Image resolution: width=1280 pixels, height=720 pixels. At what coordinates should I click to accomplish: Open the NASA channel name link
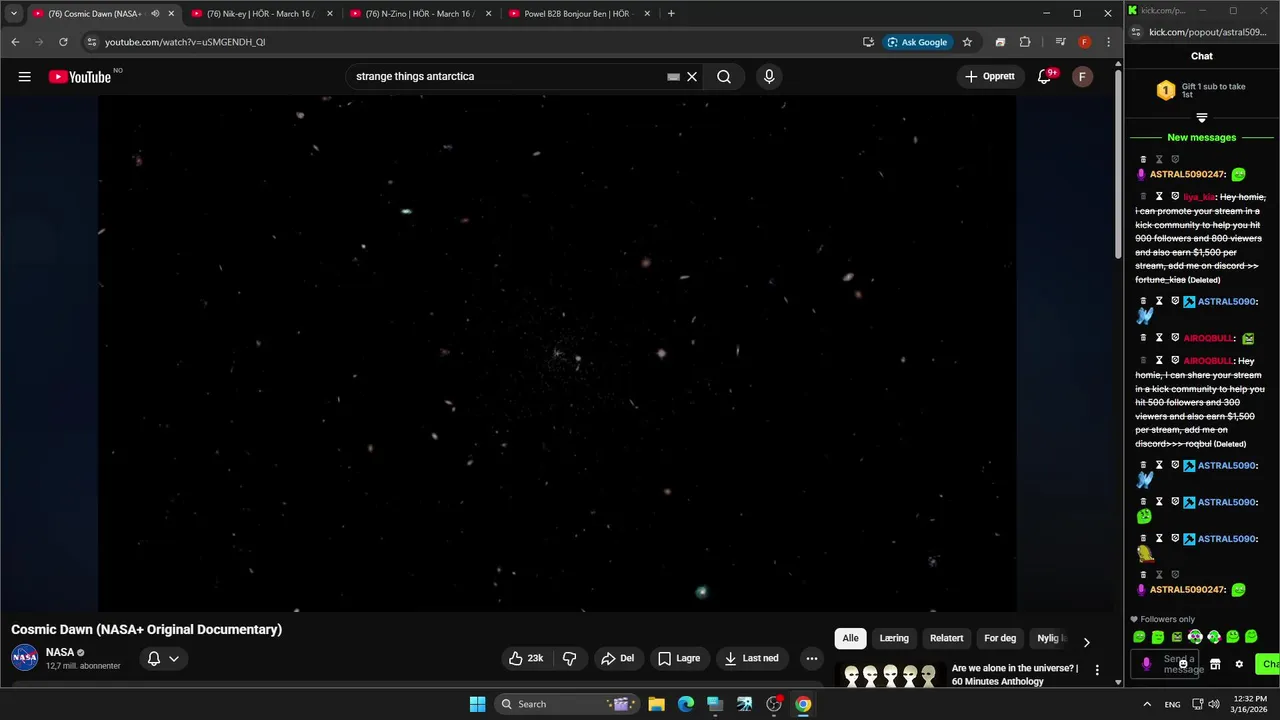coord(60,652)
